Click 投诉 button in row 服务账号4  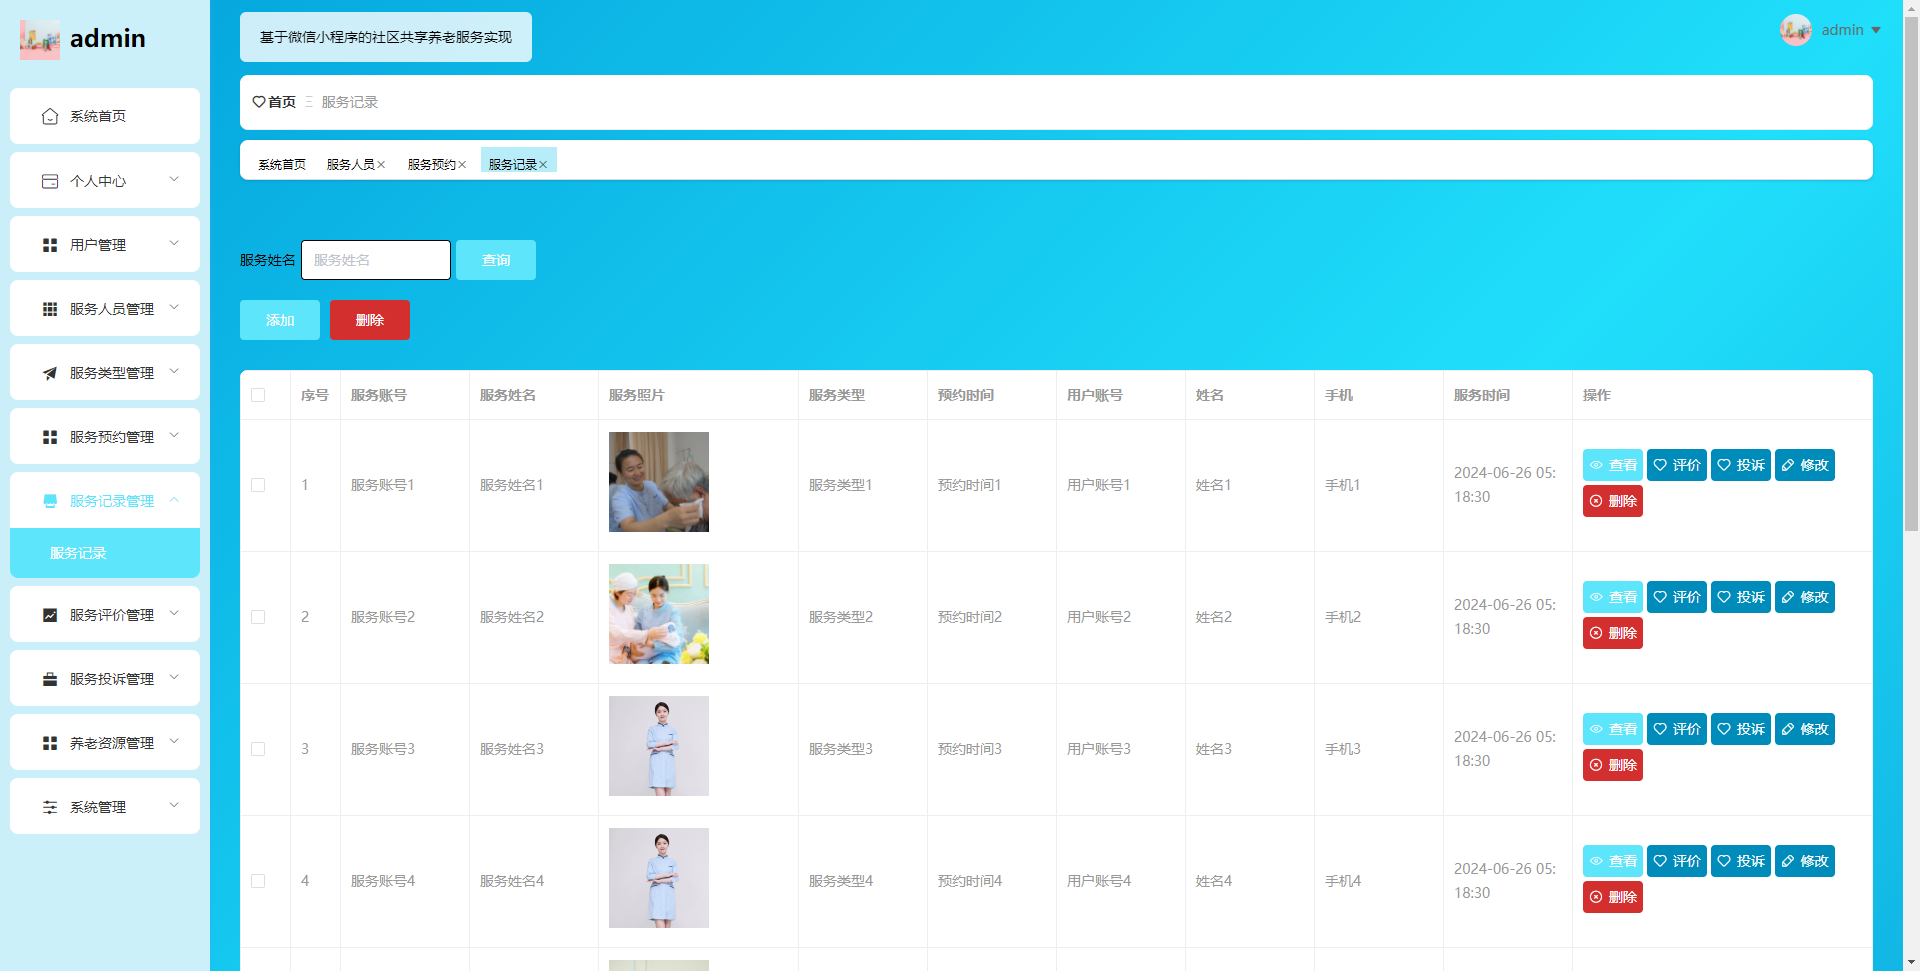1741,861
